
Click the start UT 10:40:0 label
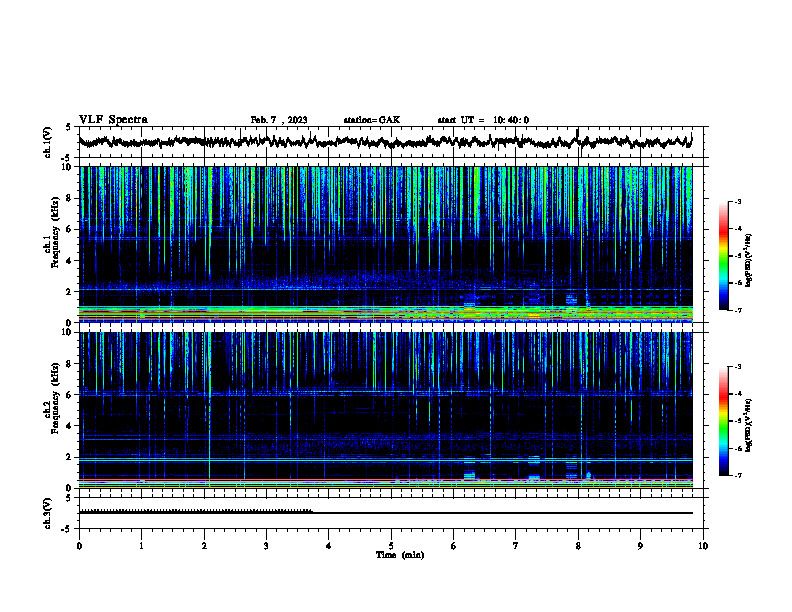click(483, 120)
